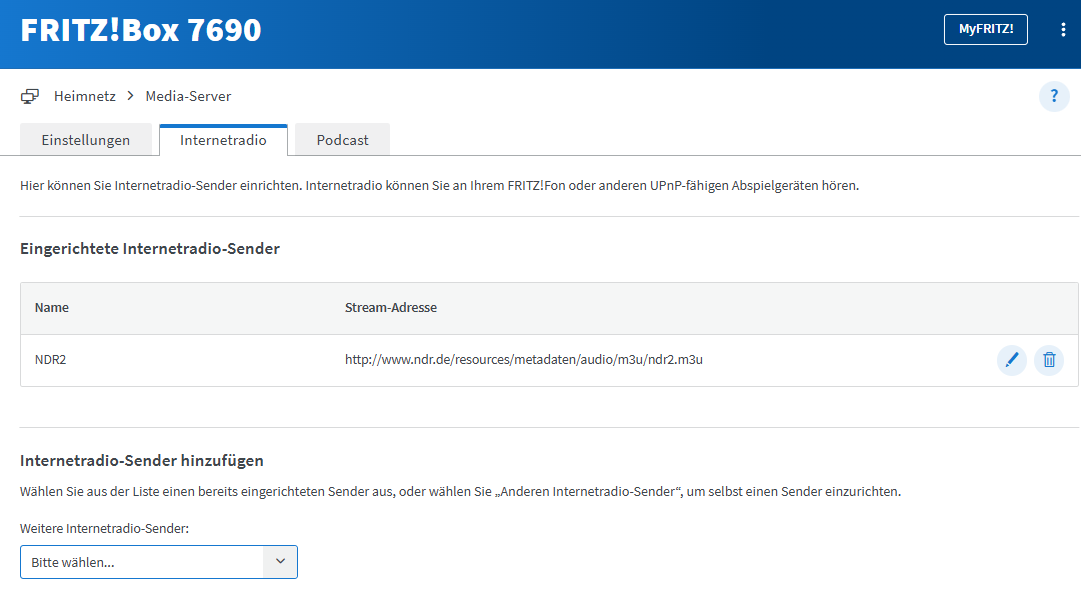Open the 'Bitte wählen...' station dropdown
Screen dimensions: 1081x596
tap(142, 562)
